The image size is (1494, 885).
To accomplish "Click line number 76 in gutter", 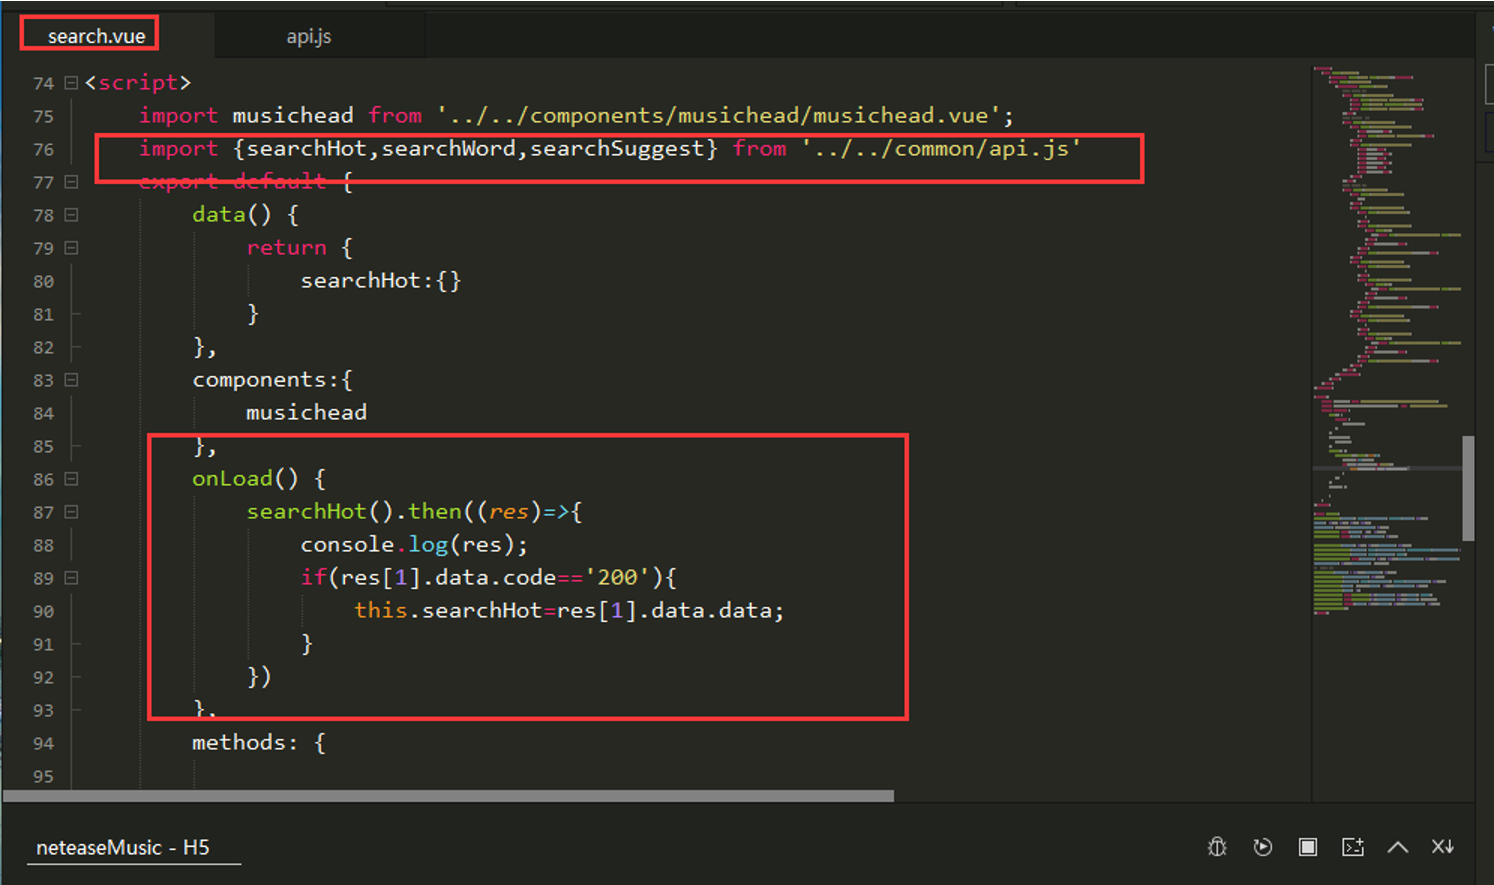I will pos(43,149).
